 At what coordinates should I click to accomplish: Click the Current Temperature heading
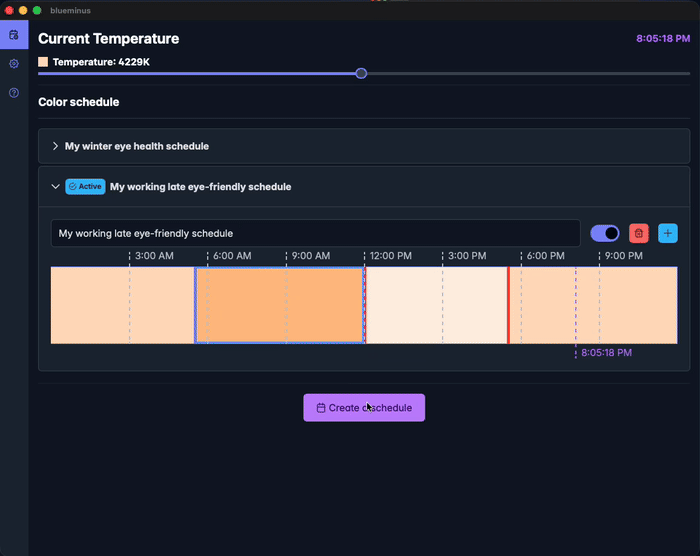click(108, 39)
